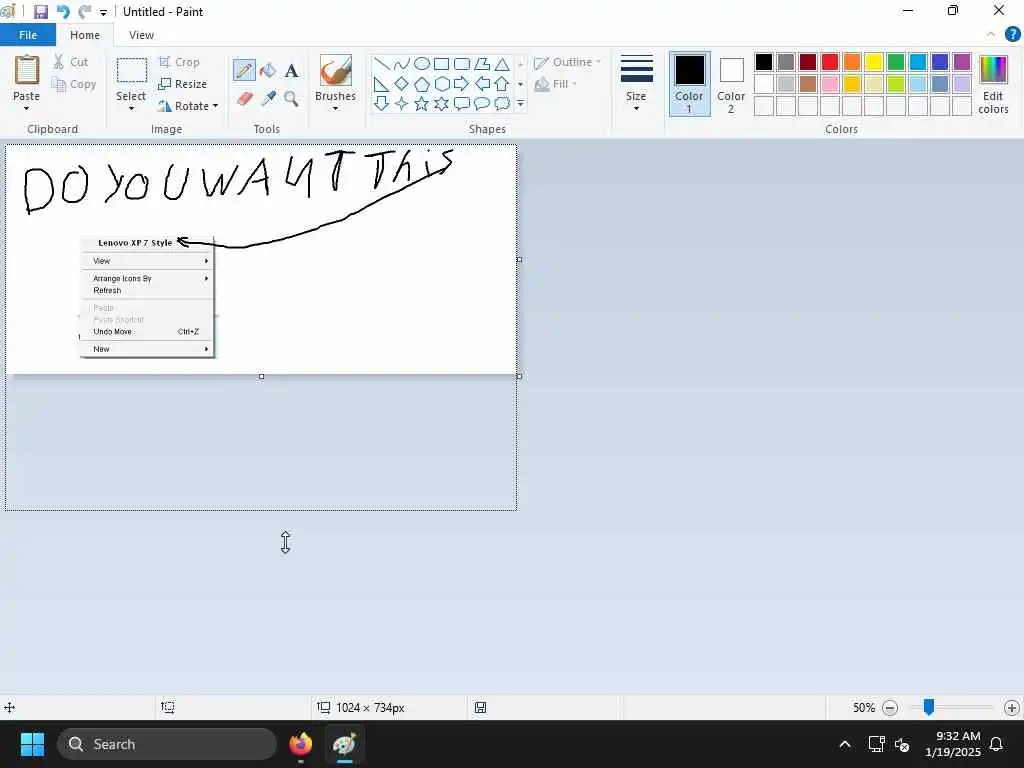Image resolution: width=1024 pixels, height=768 pixels.
Task: Expand the Rotate dropdown
Action: (216, 106)
